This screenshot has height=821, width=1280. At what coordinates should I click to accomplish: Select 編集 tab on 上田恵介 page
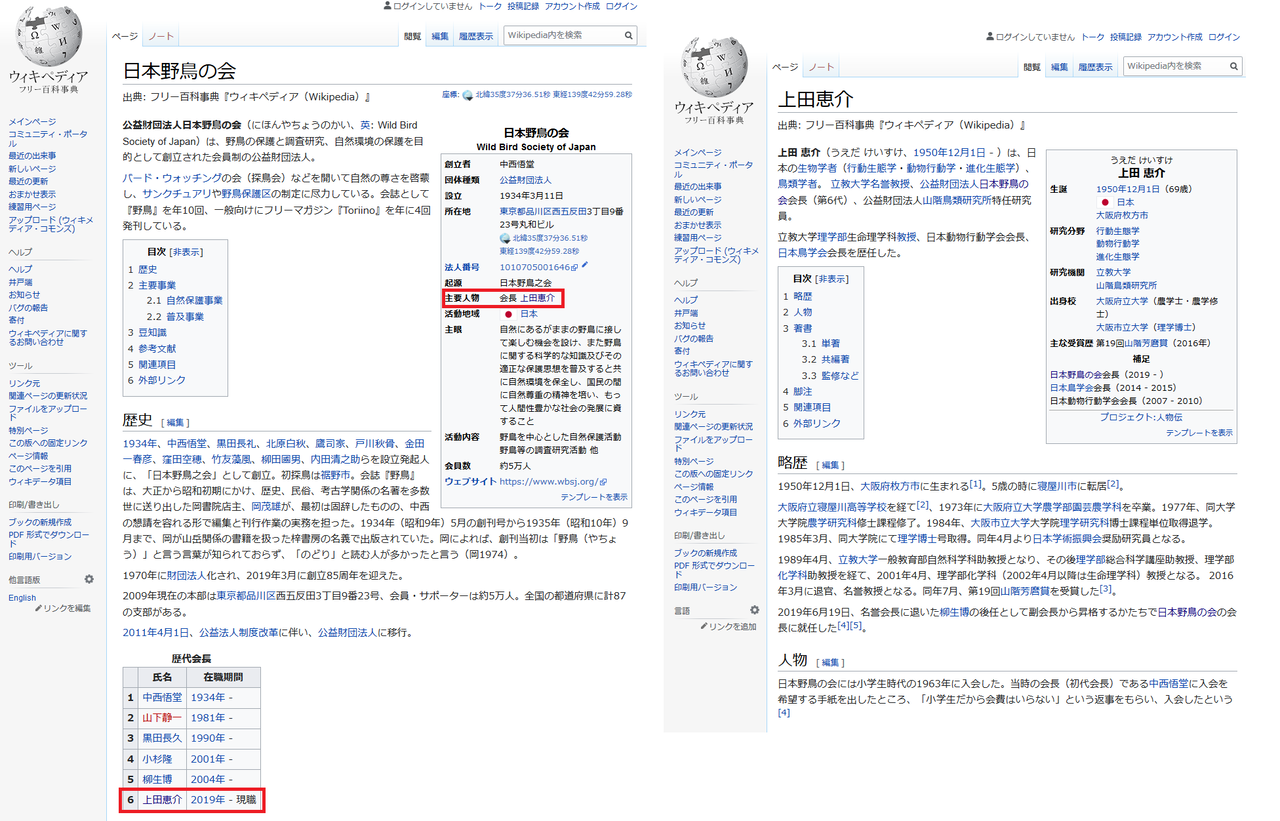coord(1059,67)
